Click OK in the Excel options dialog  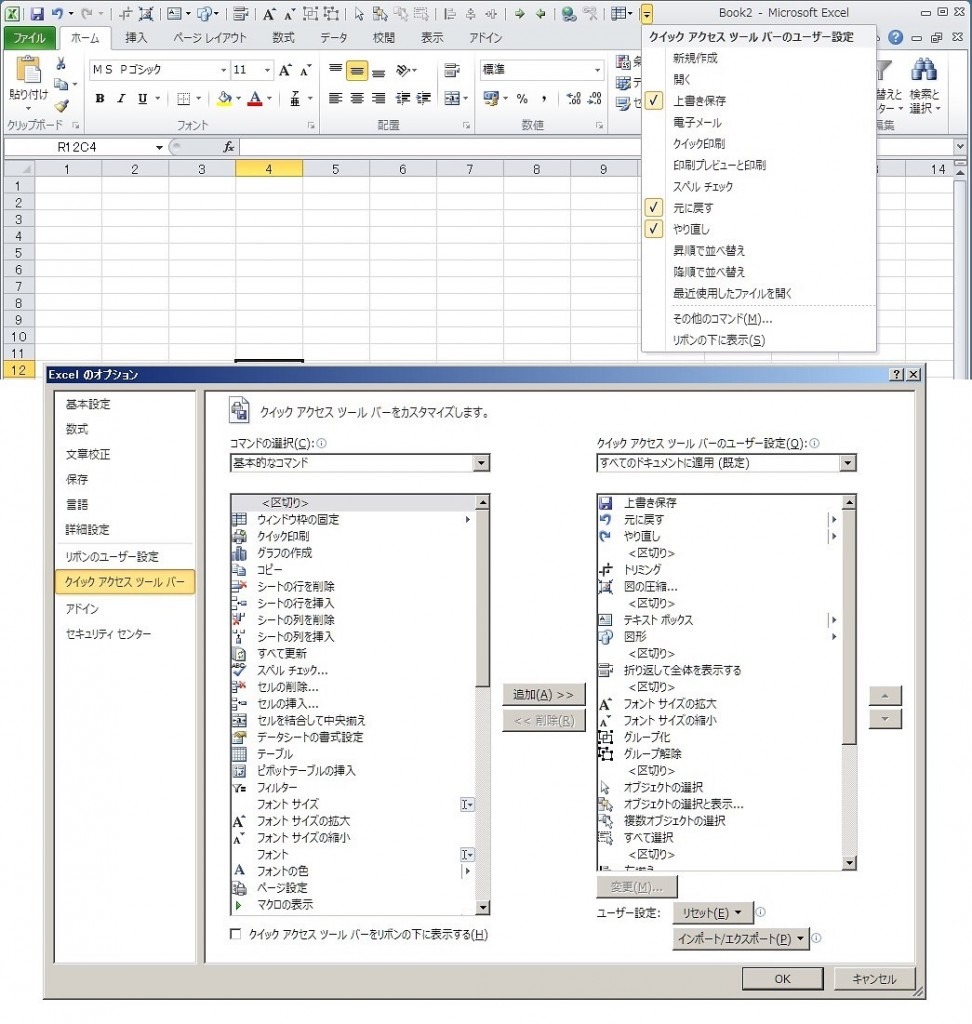pos(782,978)
